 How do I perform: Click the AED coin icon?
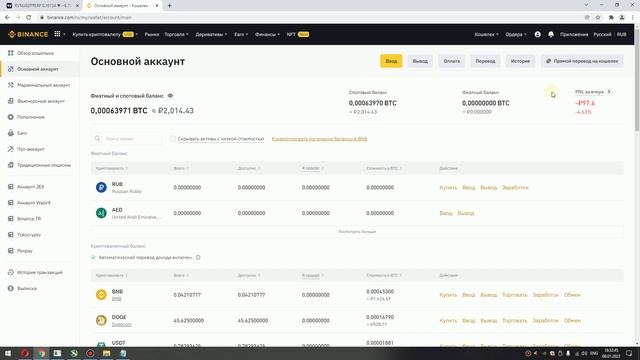click(x=101, y=213)
